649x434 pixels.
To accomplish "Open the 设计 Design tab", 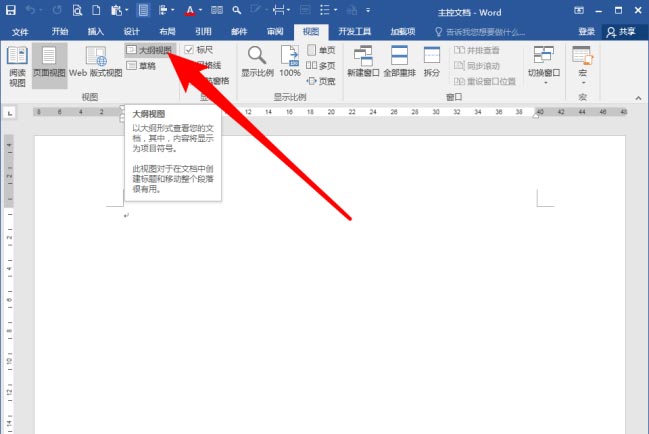I will tap(132, 31).
